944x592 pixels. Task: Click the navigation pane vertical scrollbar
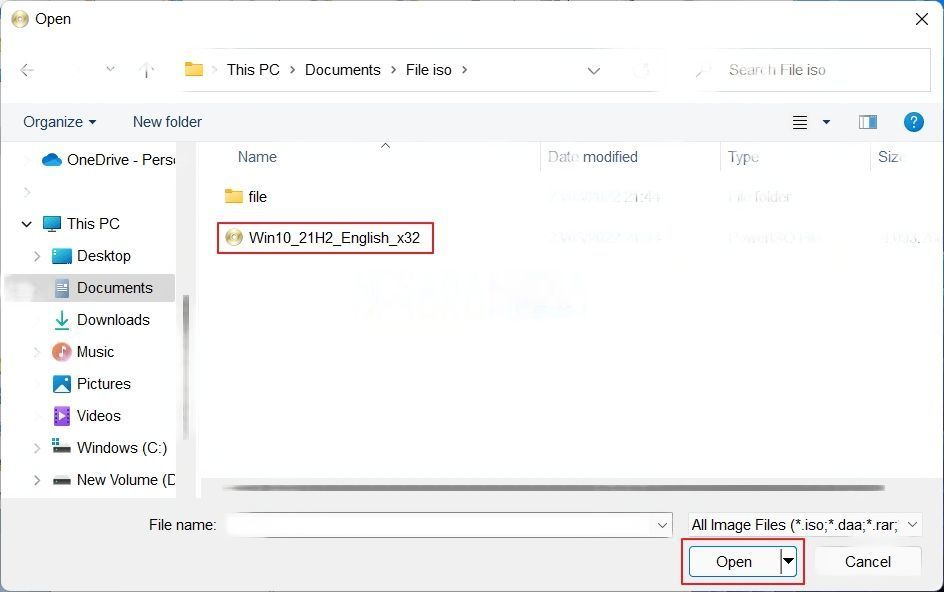pyautogui.click(x=185, y=367)
